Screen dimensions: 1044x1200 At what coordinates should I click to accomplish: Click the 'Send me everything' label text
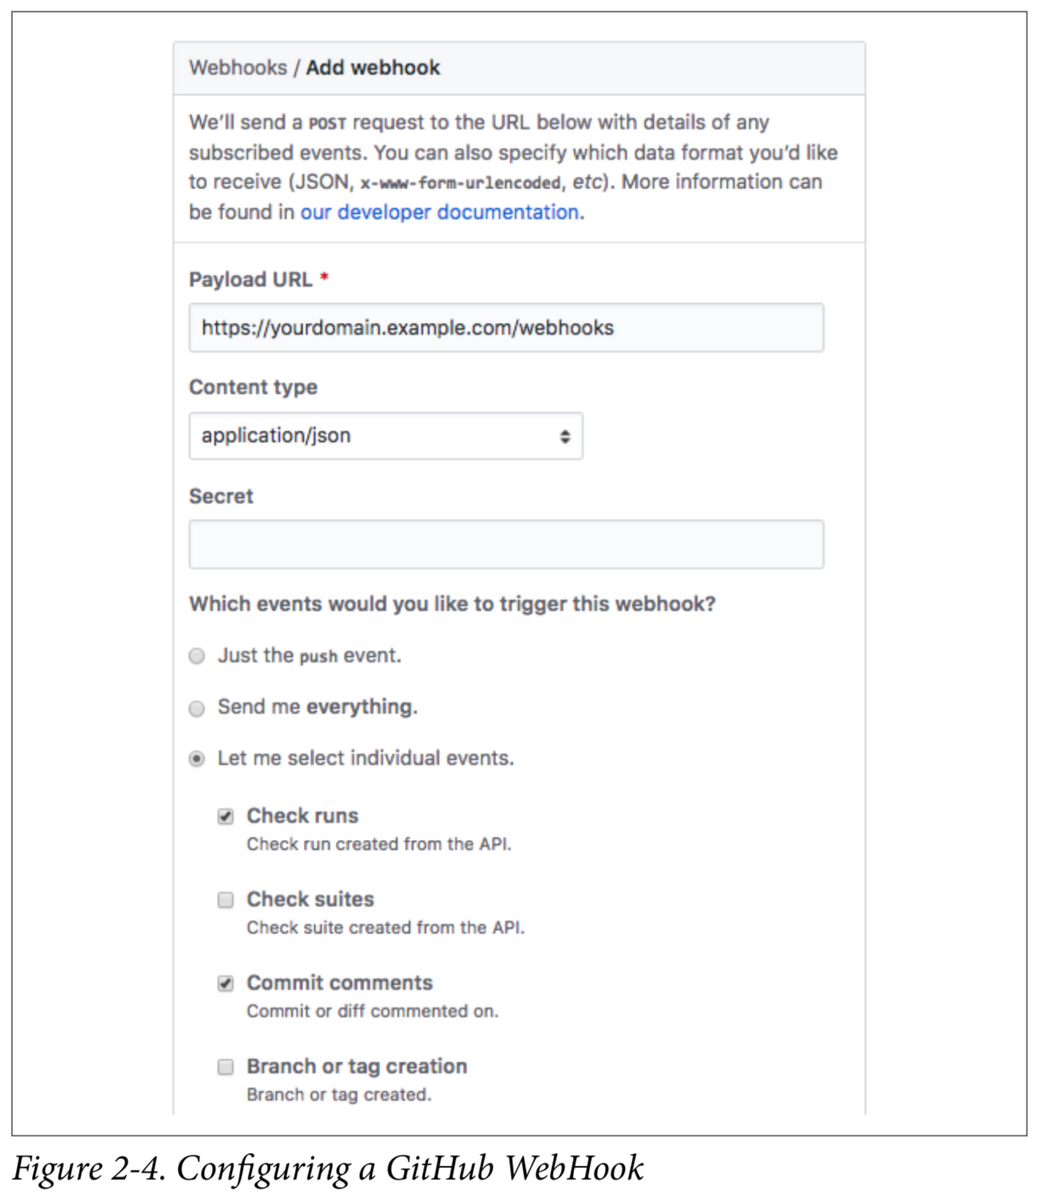(x=317, y=707)
